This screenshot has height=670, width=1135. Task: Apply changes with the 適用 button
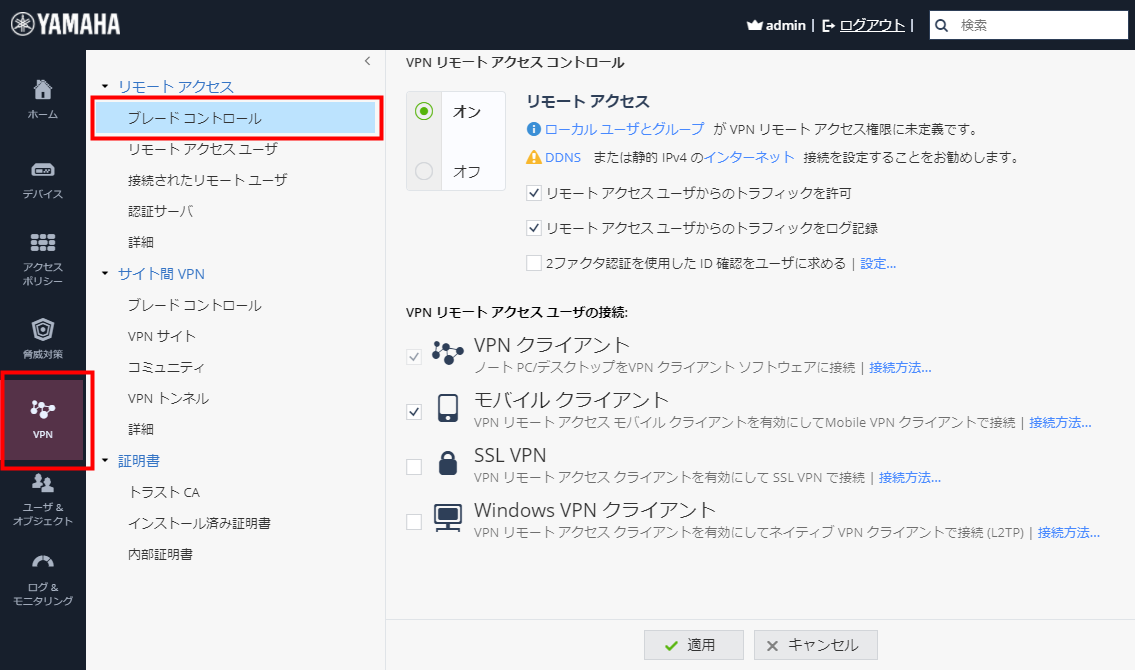[693, 644]
